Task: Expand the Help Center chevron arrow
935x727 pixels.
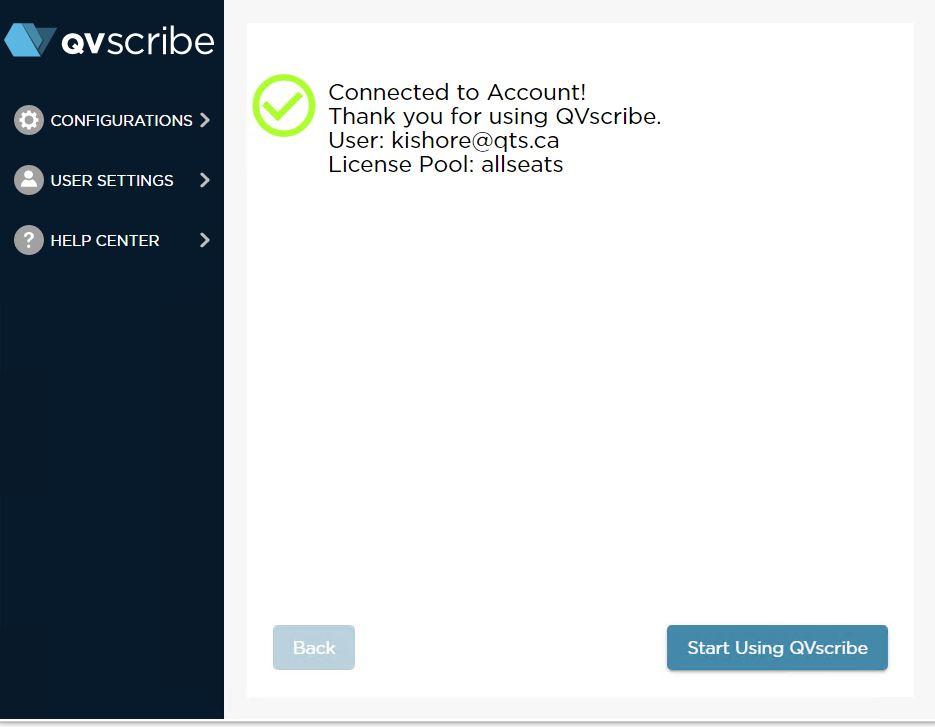Action: coord(206,240)
